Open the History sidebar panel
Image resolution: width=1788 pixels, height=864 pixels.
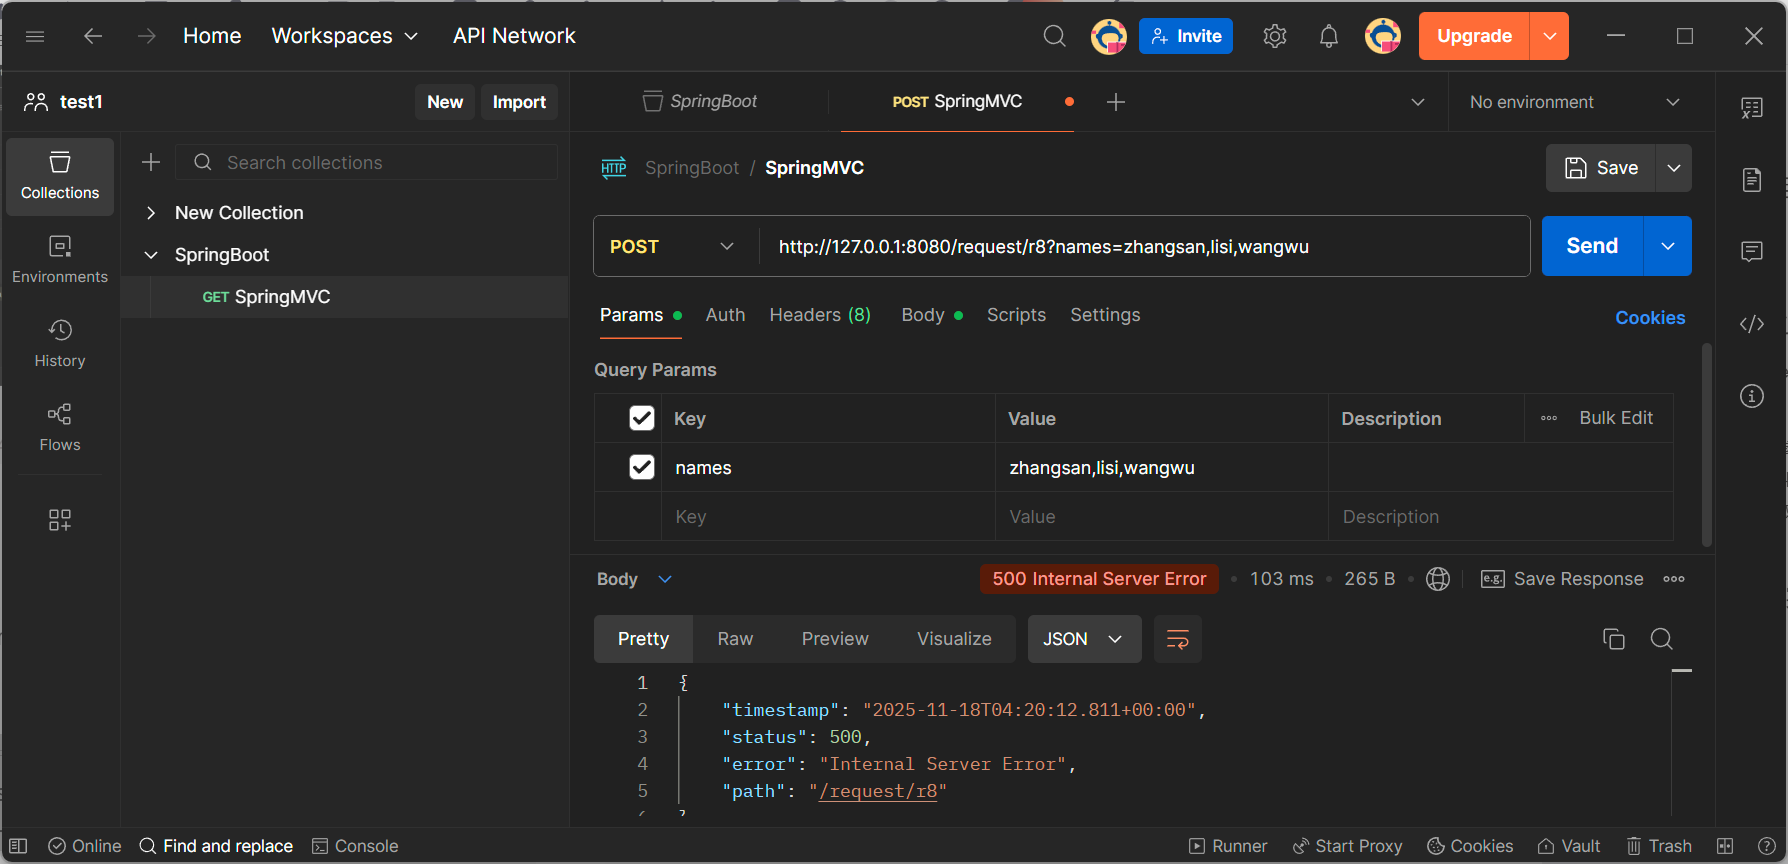[60, 342]
